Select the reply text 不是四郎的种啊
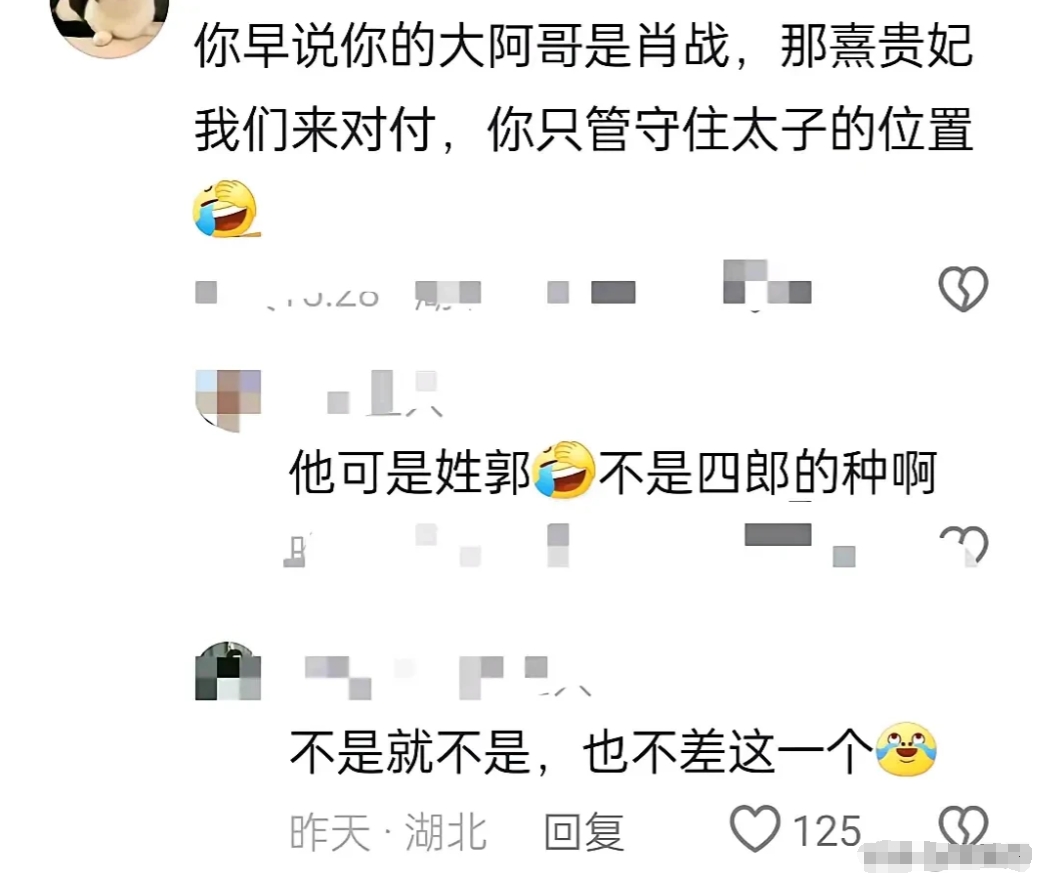 [x=767, y=473]
